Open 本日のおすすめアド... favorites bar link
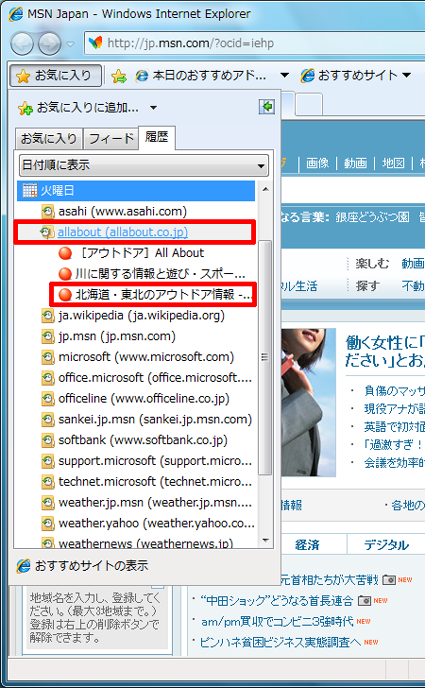Image resolution: width=425 pixels, height=688 pixels. [201, 75]
